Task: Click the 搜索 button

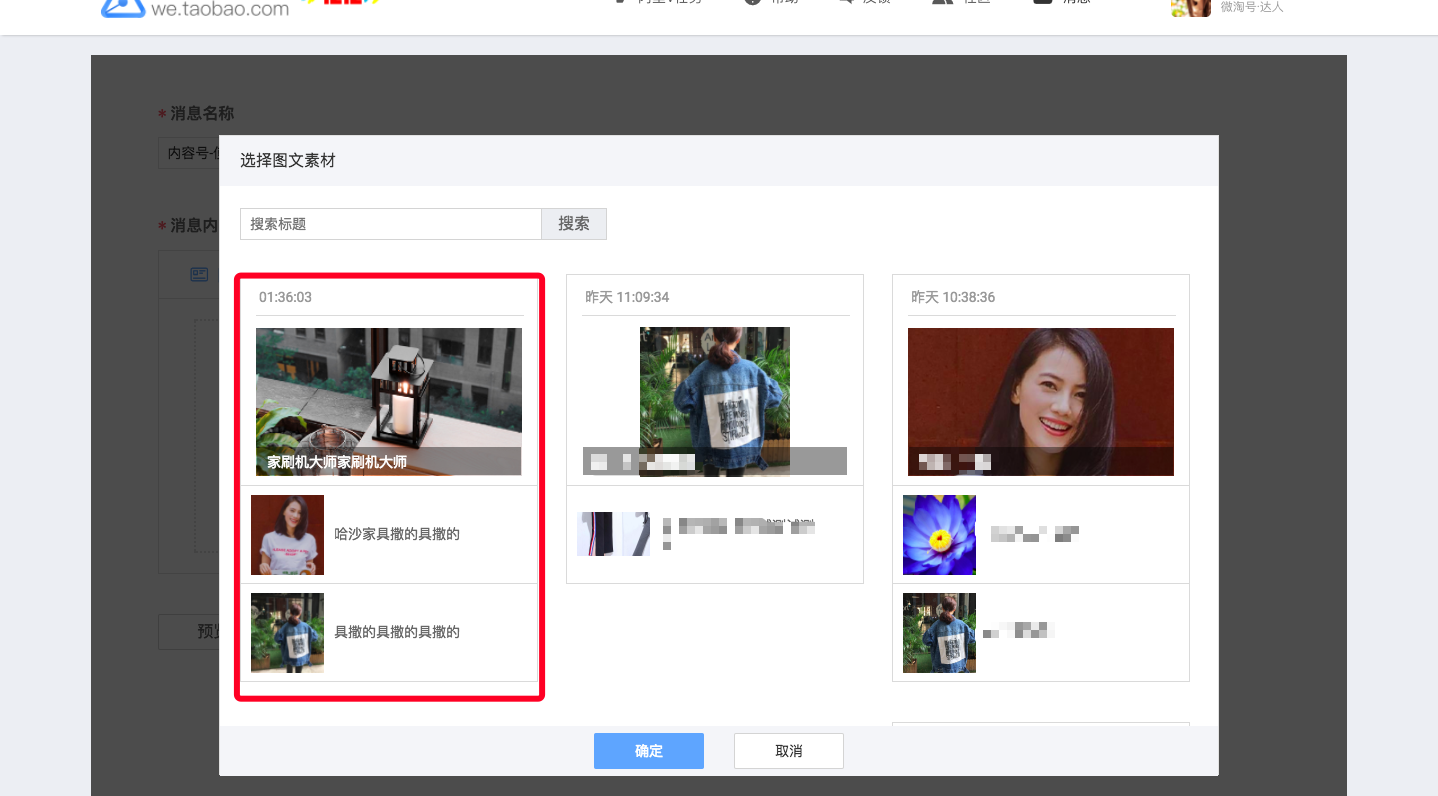Action: [x=574, y=224]
